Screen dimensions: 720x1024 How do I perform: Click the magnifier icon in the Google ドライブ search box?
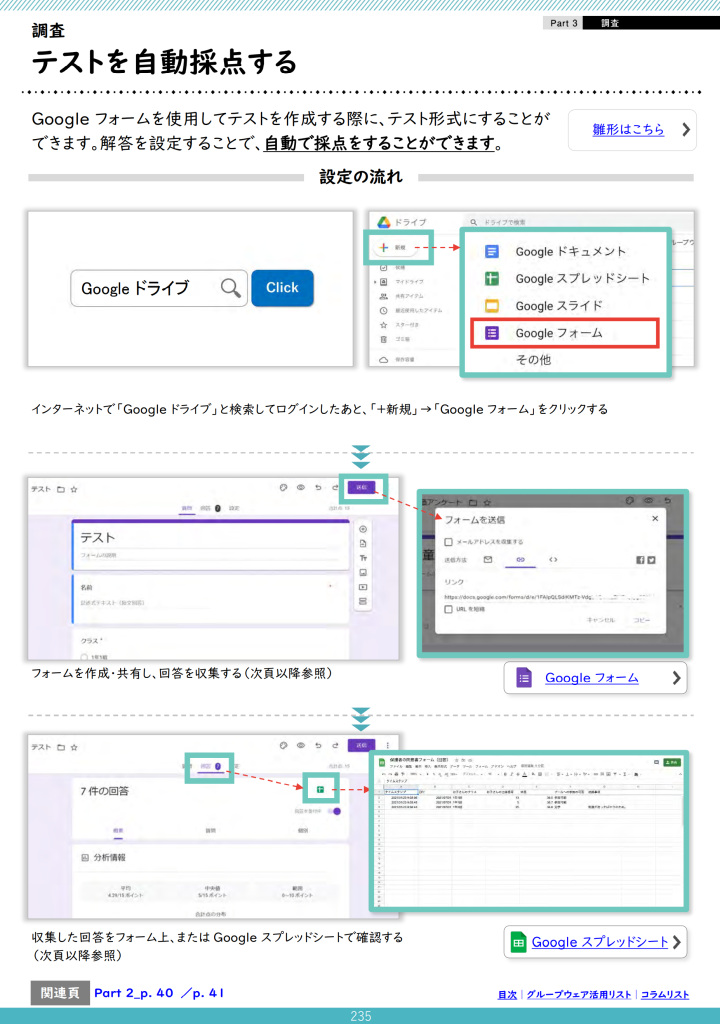(230, 287)
